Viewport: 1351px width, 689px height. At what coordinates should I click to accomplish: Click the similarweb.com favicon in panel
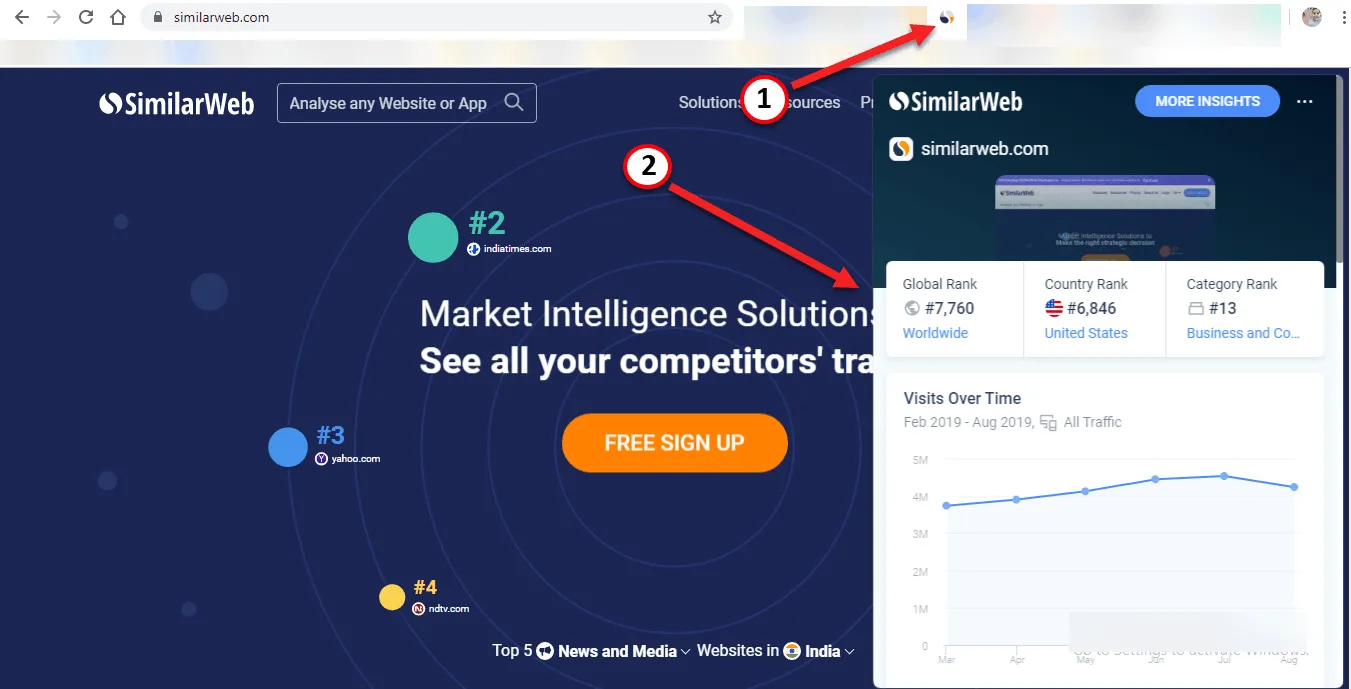(x=901, y=149)
